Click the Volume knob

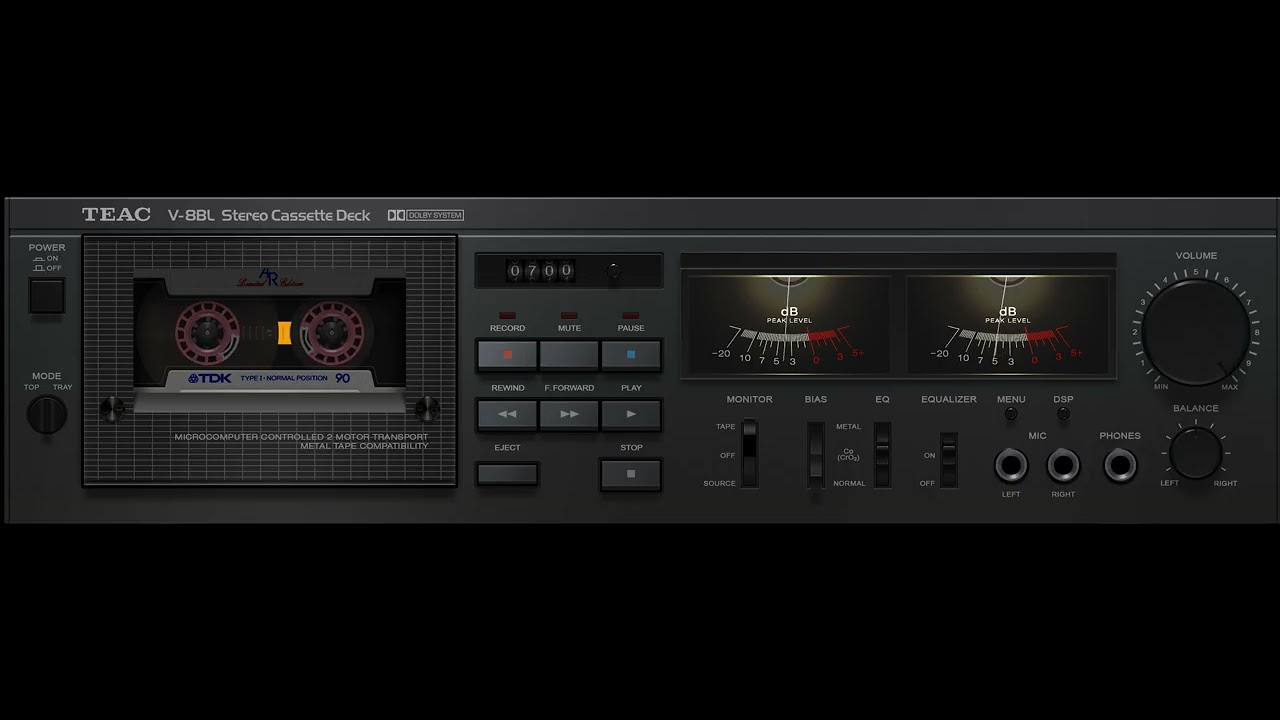point(1196,332)
